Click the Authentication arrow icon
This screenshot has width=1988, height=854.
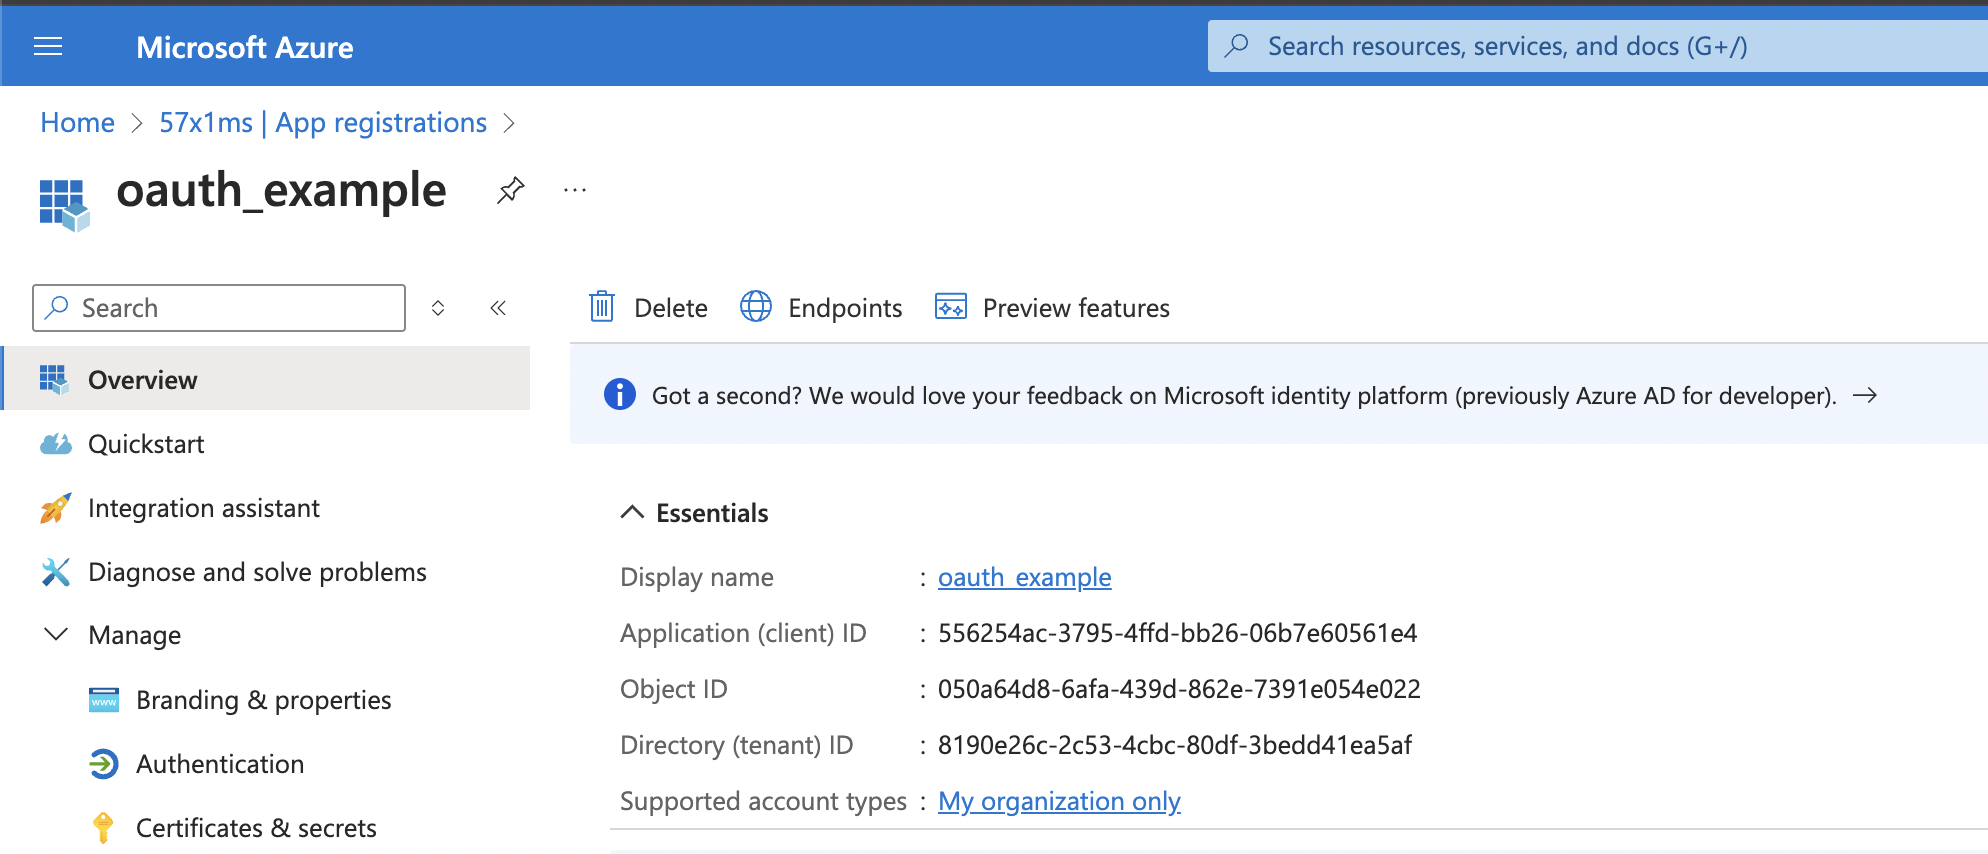104,764
